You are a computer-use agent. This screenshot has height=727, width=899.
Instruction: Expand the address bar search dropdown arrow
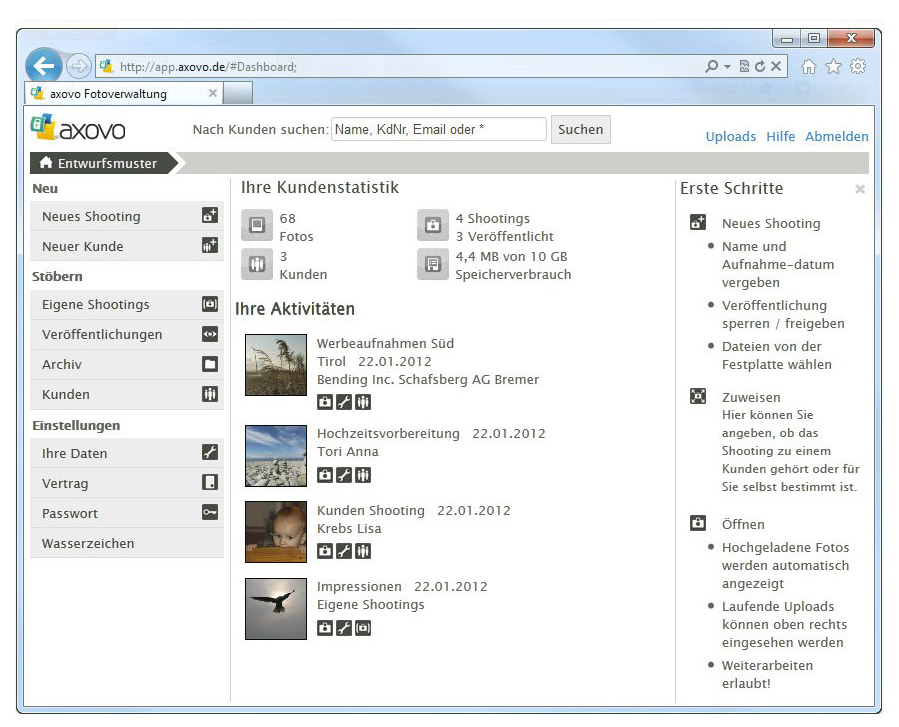coord(727,67)
